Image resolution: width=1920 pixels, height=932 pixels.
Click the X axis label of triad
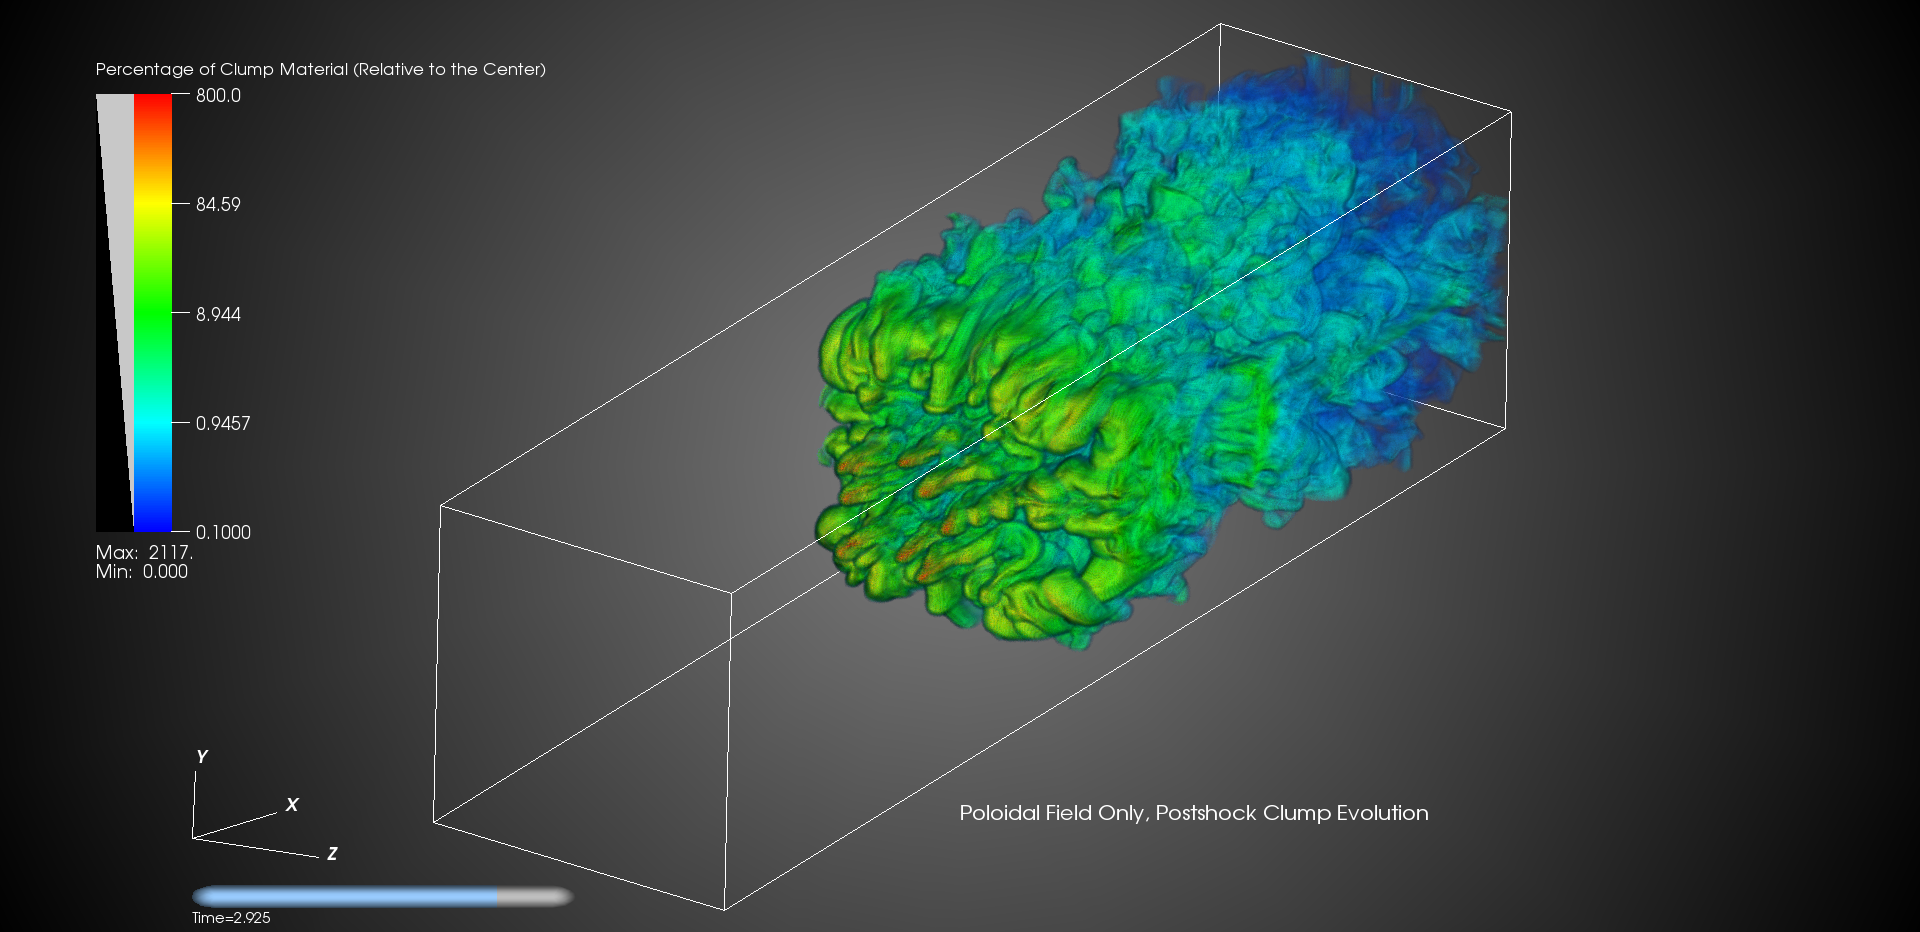pyautogui.click(x=292, y=804)
